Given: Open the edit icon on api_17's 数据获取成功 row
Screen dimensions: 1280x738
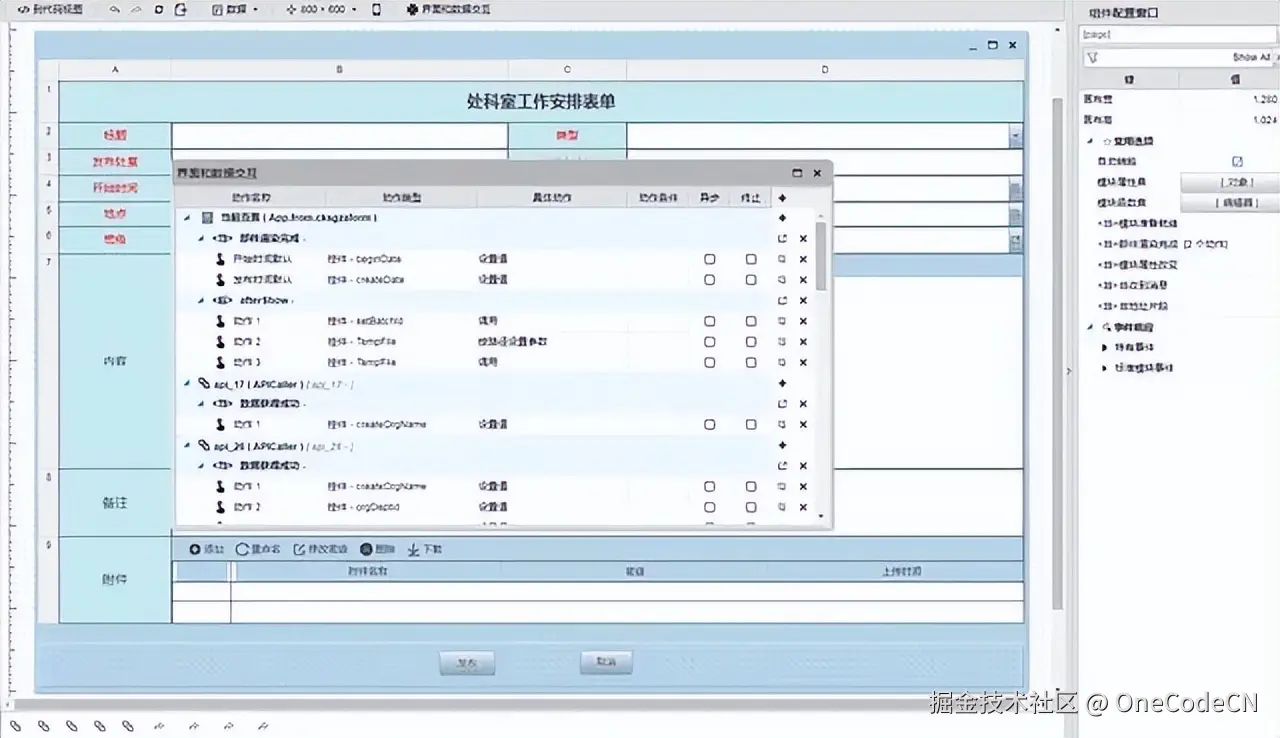Looking at the screenshot, I should pos(782,404).
